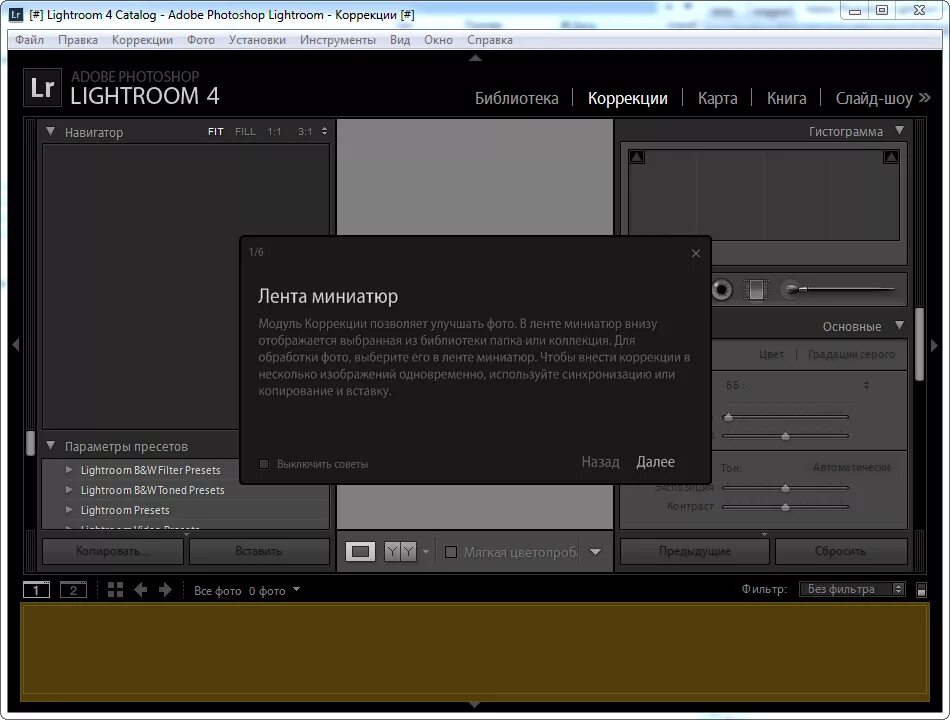Collapse the Основные panel
This screenshot has height=720, width=950.
click(900, 325)
